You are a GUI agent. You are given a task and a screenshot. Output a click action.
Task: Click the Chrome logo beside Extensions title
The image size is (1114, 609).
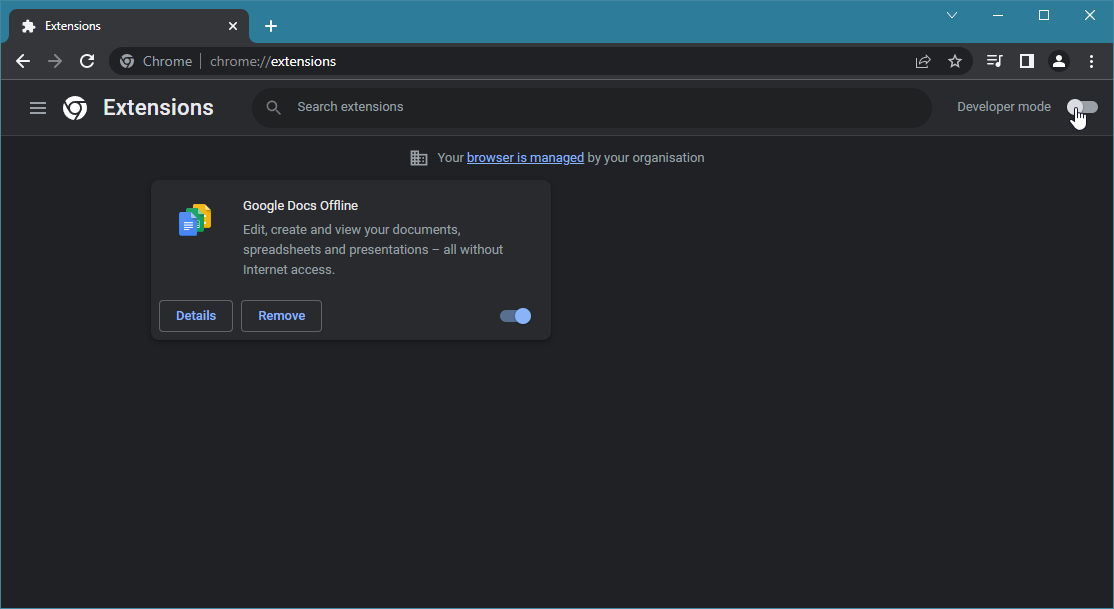click(75, 107)
